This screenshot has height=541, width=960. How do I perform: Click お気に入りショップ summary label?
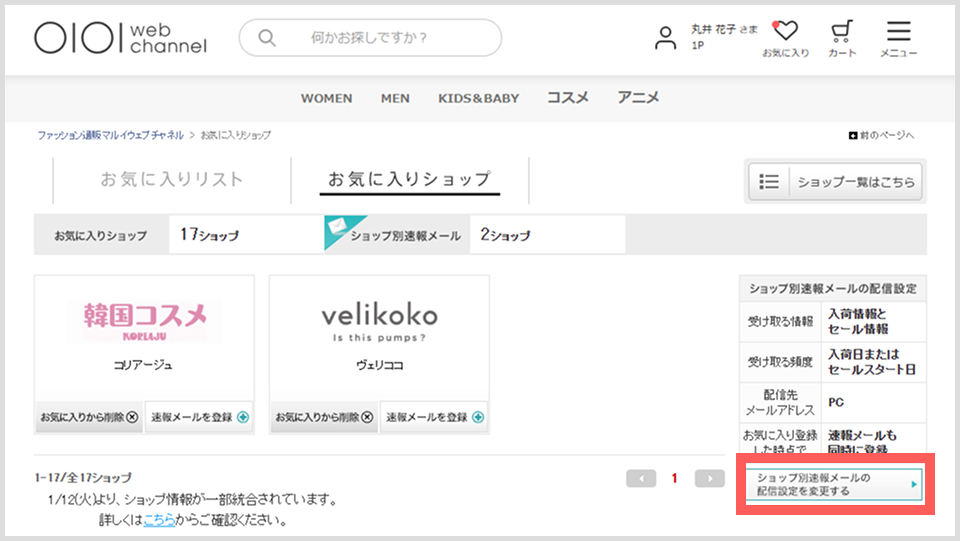(x=101, y=236)
